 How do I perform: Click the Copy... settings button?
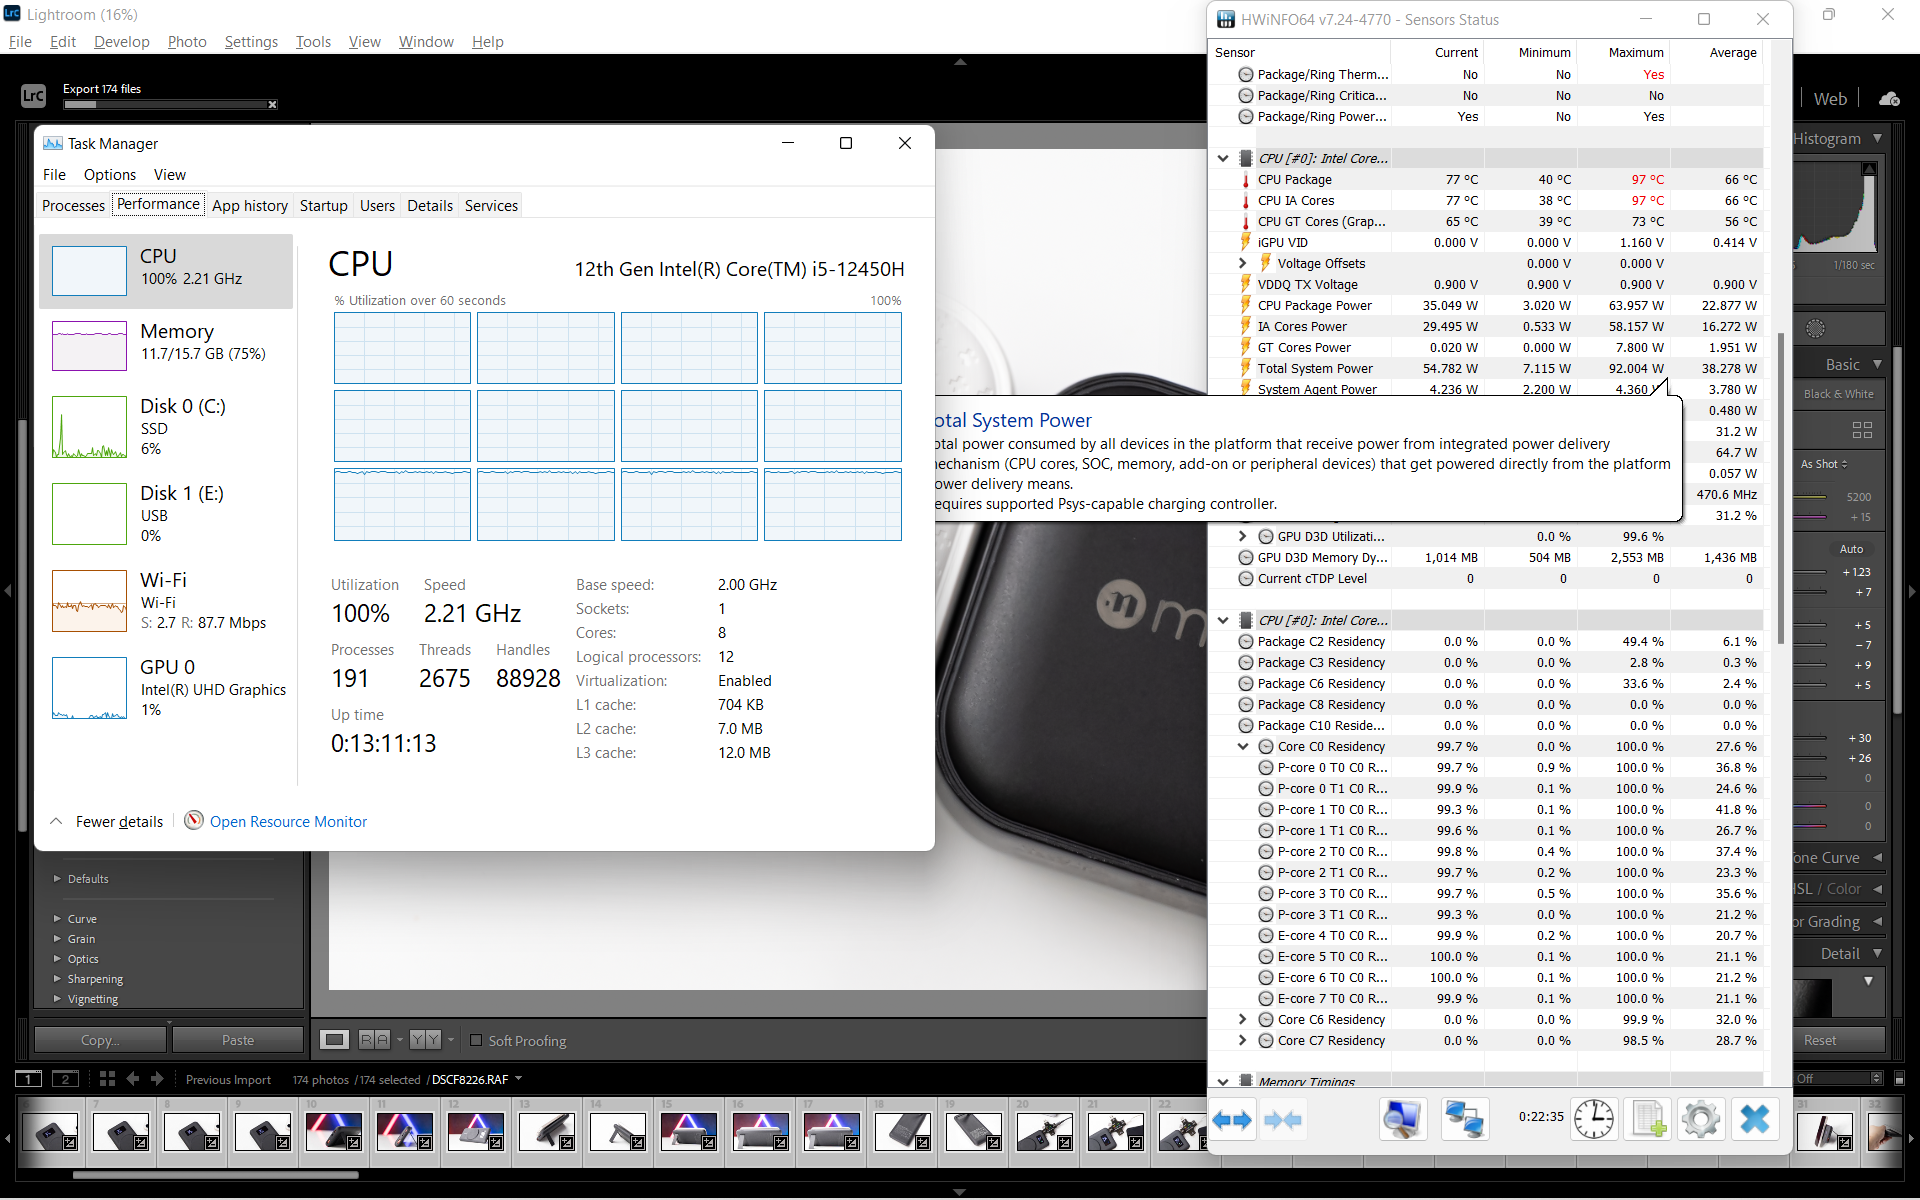pos(100,1040)
